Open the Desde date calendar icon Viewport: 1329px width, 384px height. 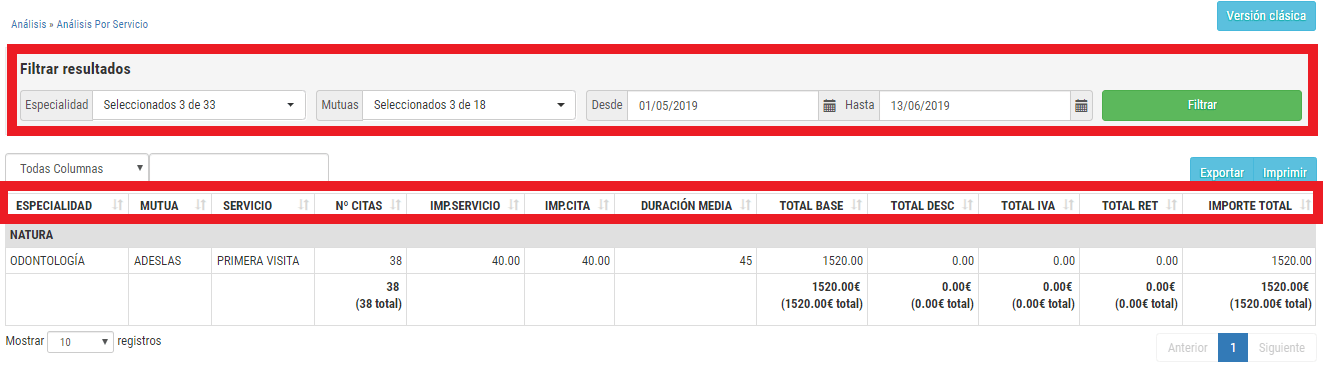click(x=828, y=105)
